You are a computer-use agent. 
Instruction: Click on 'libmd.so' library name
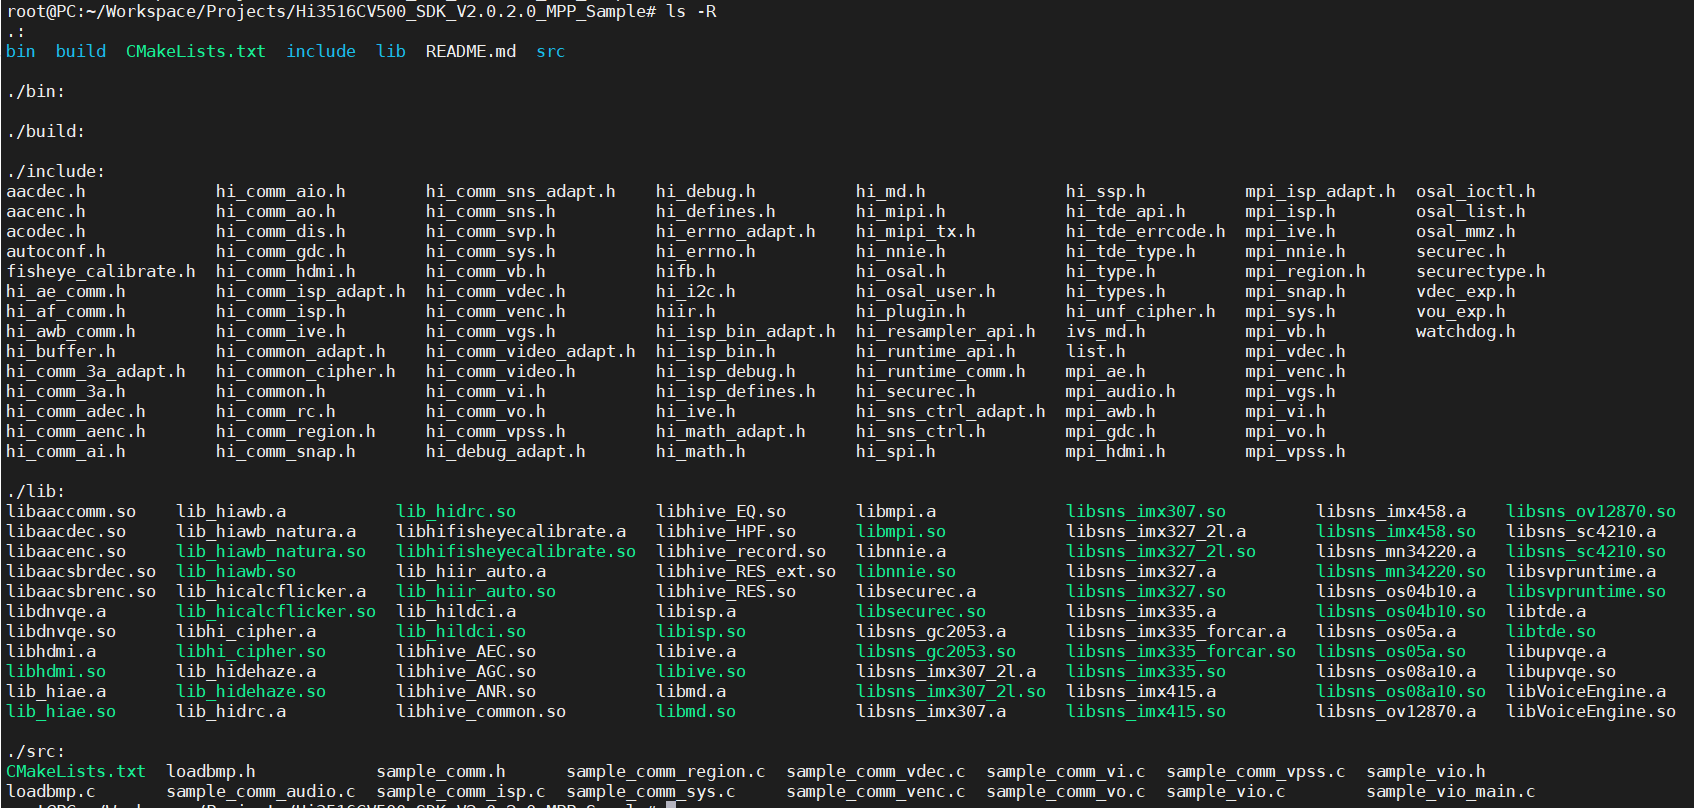pyautogui.click(x=696, y=711)
